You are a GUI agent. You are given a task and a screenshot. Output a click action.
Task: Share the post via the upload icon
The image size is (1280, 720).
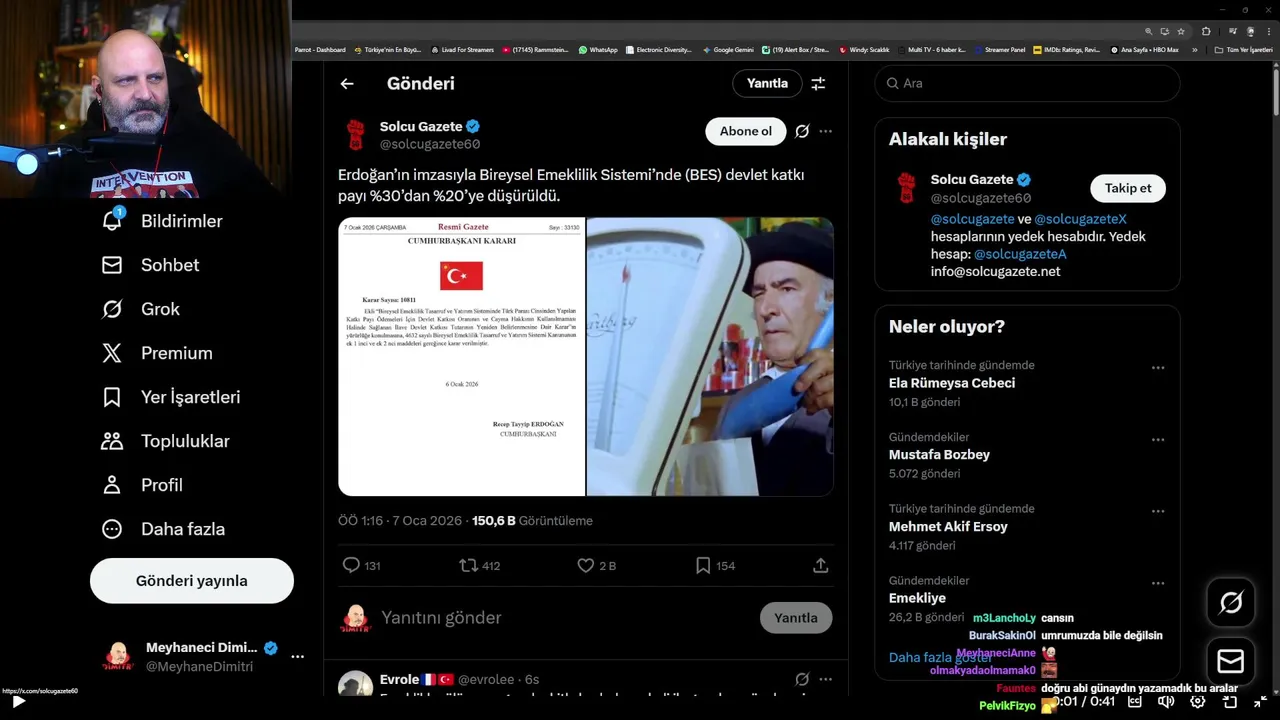click(820, 565)
